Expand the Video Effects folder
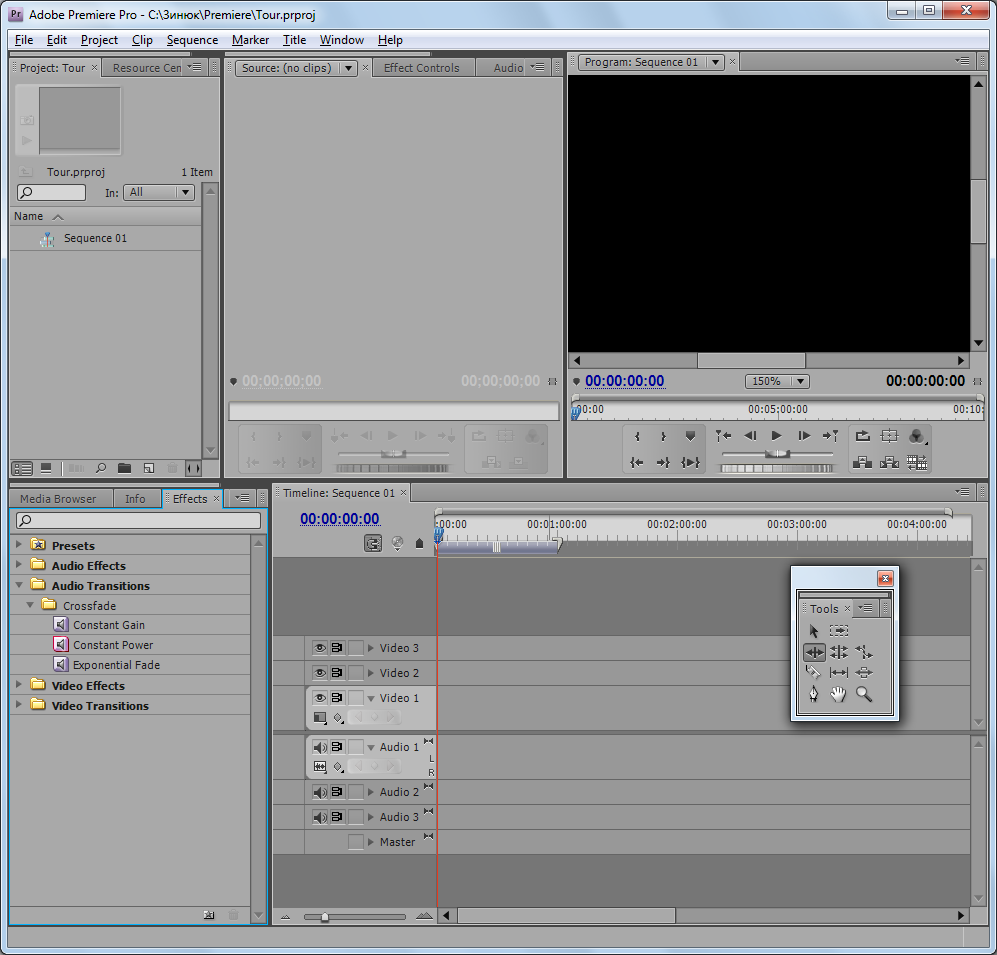Viewport: 997px width, 955px height. [x=18, y=685]
